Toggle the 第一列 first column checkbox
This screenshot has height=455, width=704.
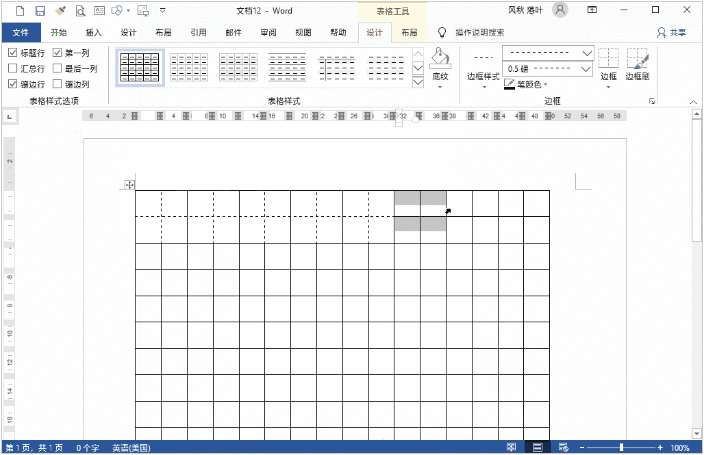point(57,53)
